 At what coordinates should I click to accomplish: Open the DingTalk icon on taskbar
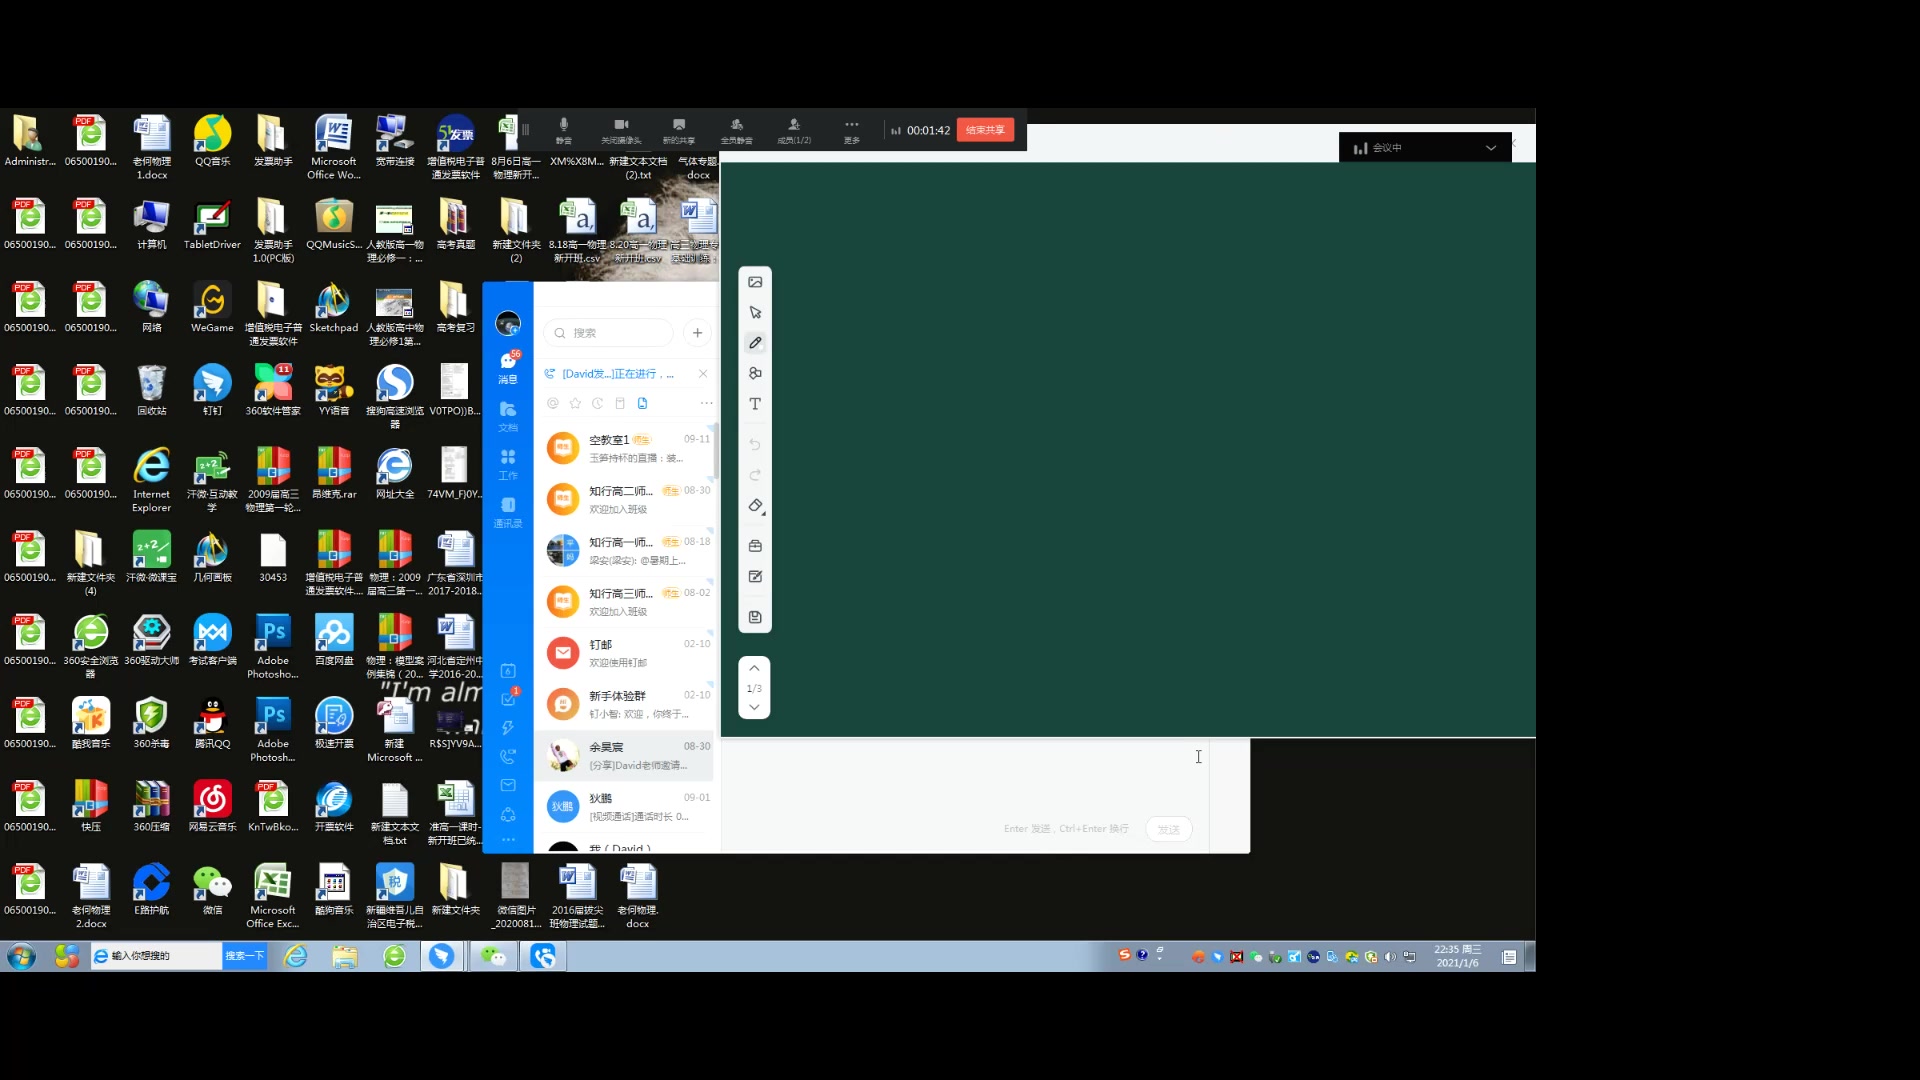pos(441,957)
